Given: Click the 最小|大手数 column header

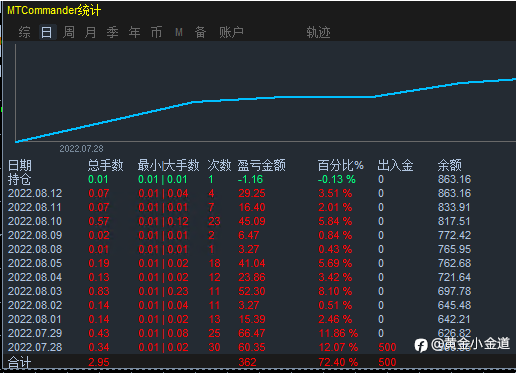Looking at the screenshot, I should point(169,165).
